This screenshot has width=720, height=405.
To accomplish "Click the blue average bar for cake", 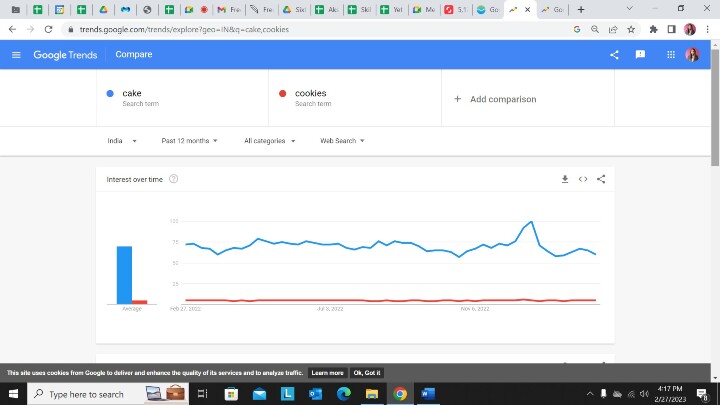I will (x=124, y=275).
